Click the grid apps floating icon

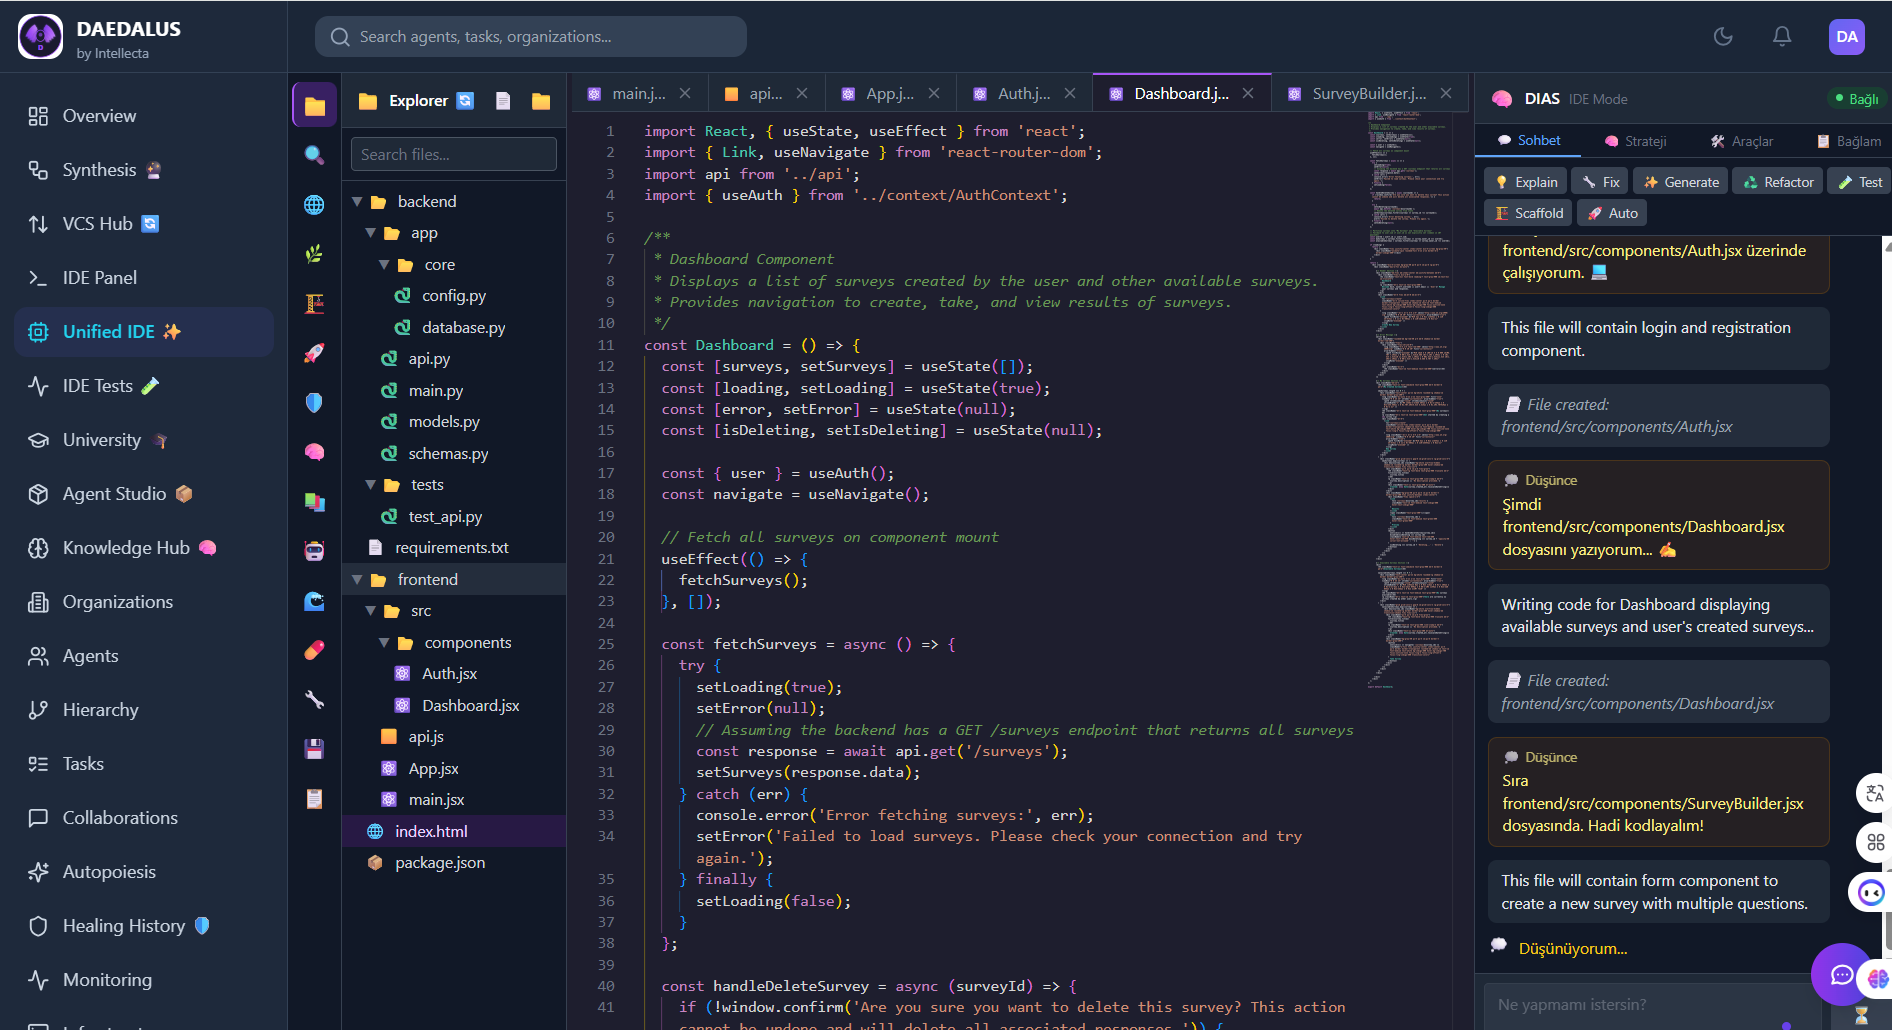click(1874, 842)
